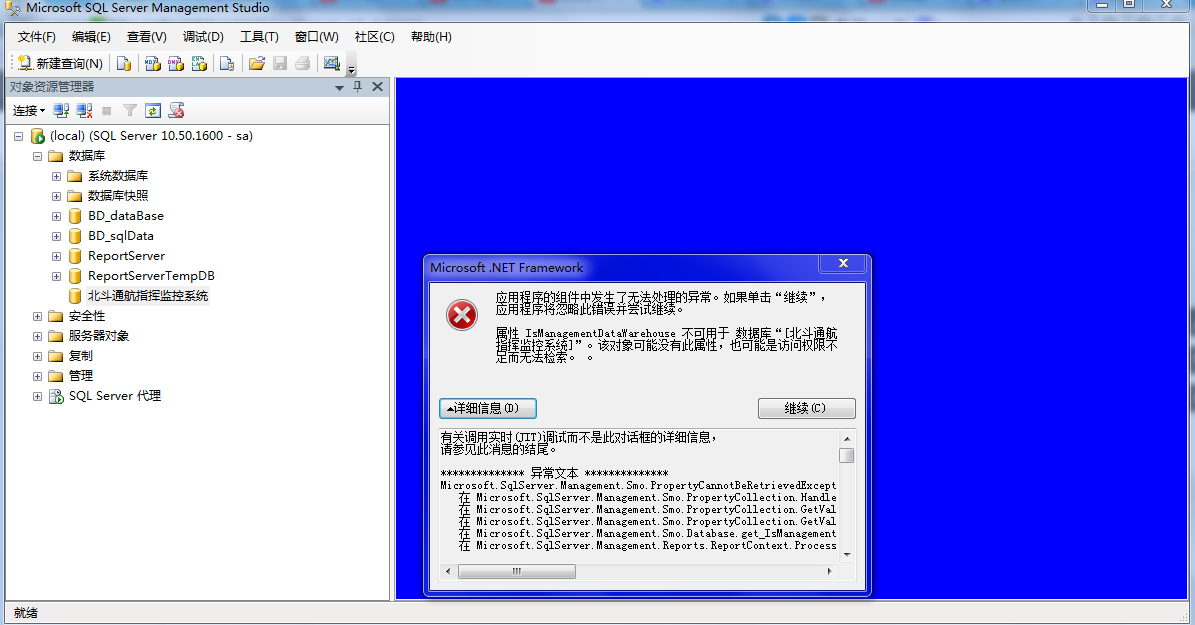Screen dimensions: 1195x625
Task: Refresh the Object Explorer tree
Action: click(x=152, y=111)
